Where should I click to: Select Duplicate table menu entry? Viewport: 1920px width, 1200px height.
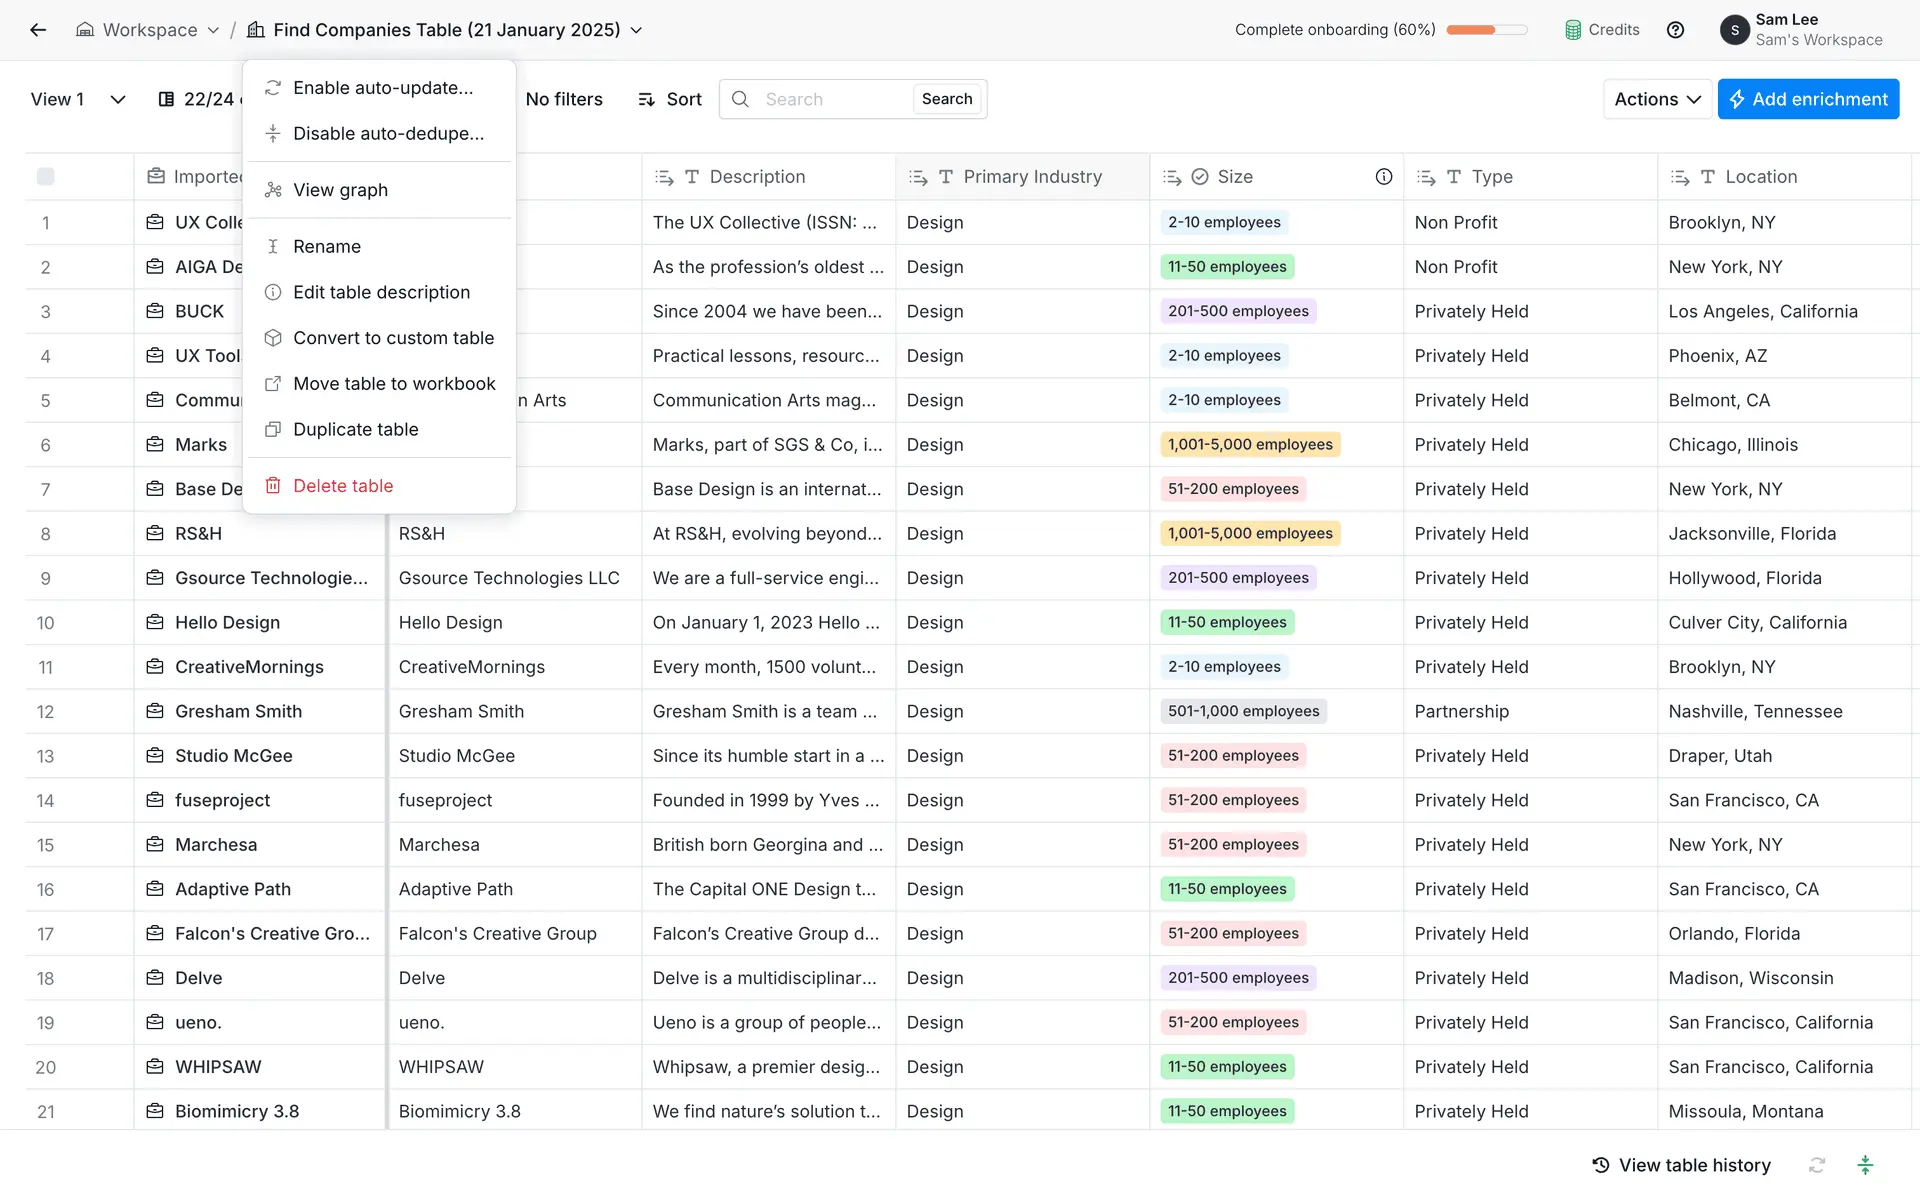355,430
